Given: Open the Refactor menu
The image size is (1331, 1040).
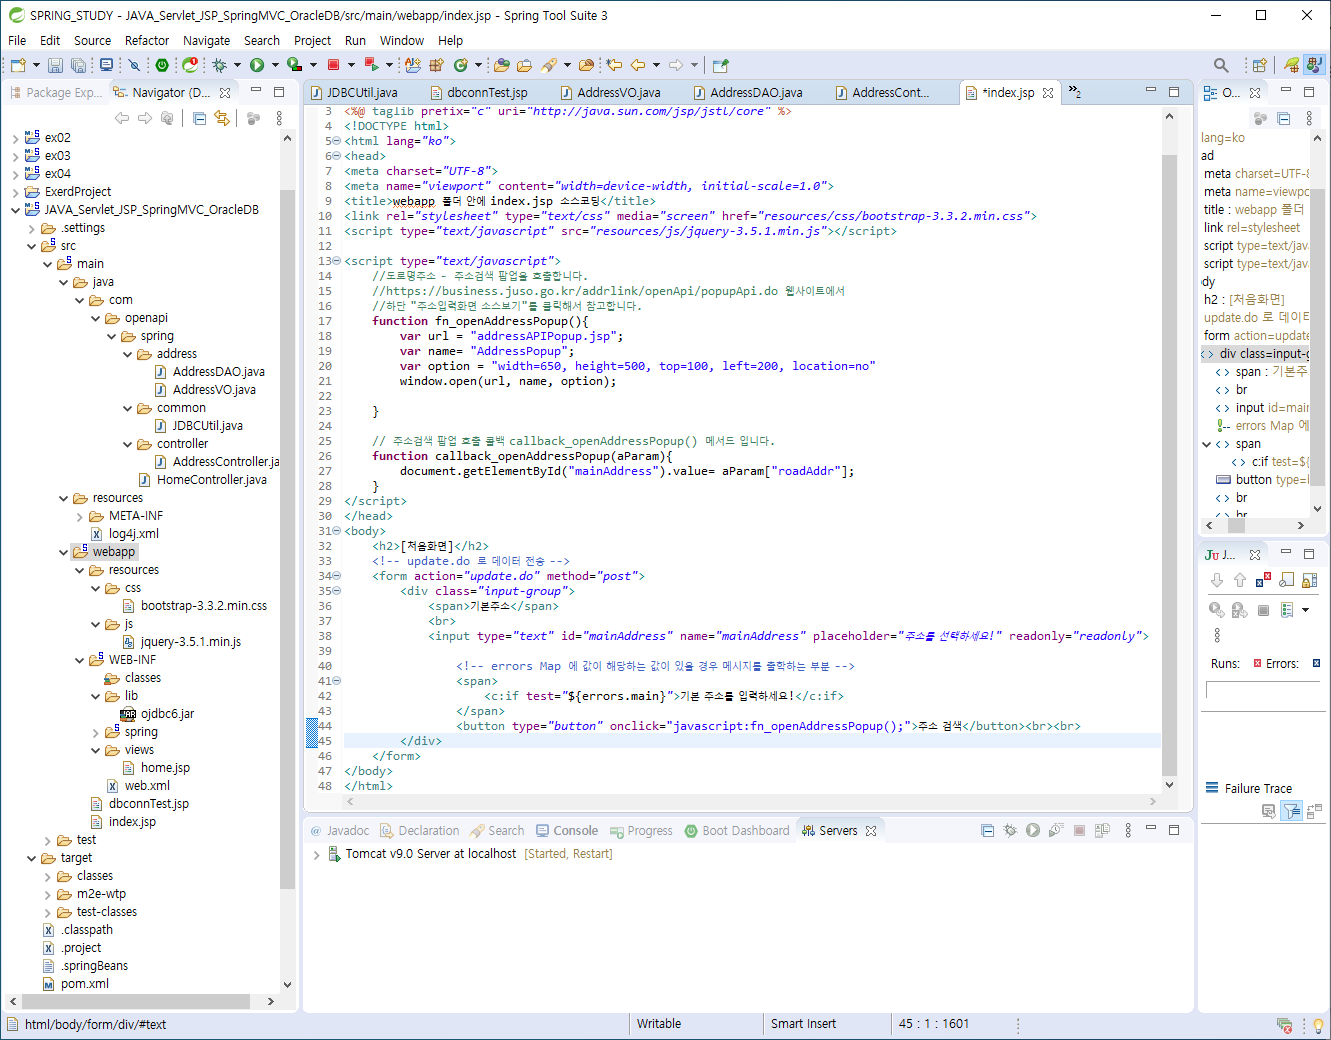Looking at the screenshot, I should 147,40.
